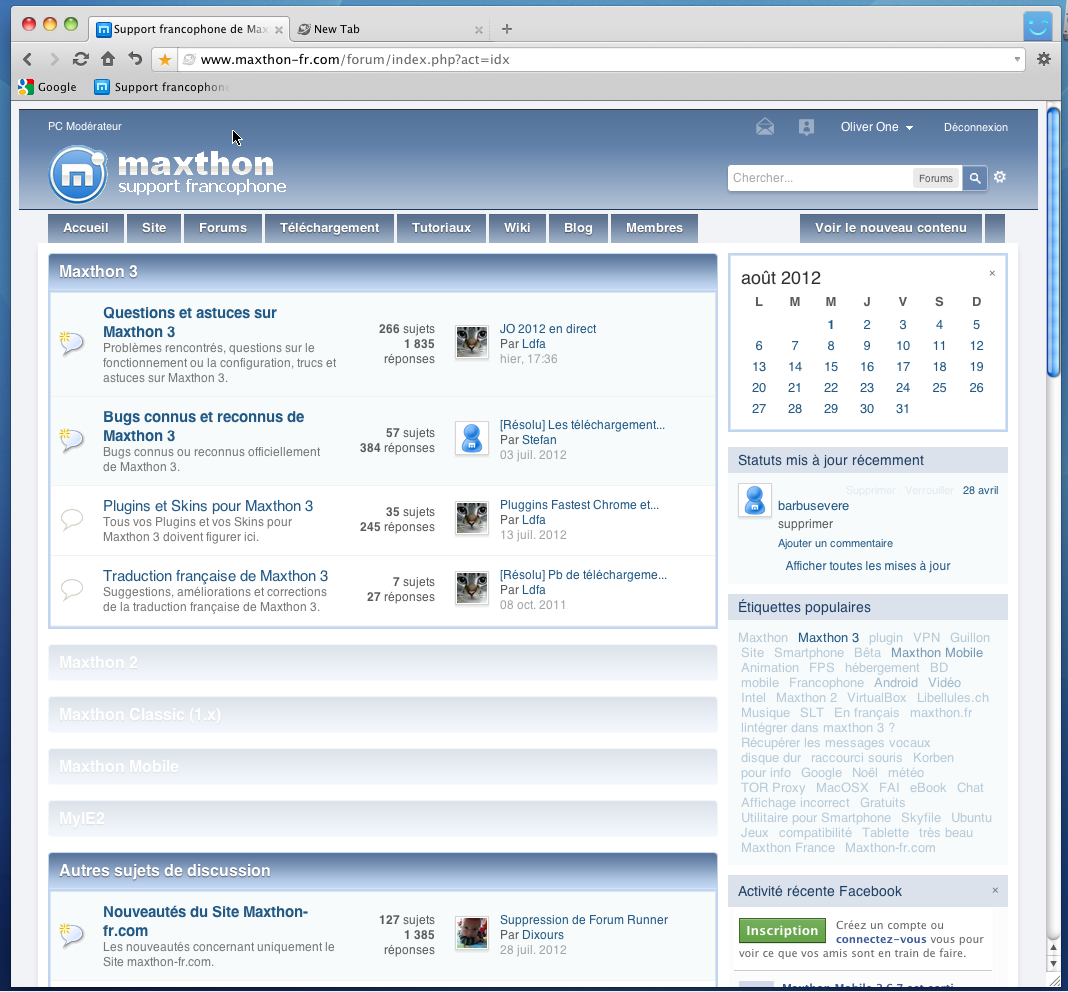
Task: Click the cat avatar beside JO 2012 en direct
Action: coord(471,342)
